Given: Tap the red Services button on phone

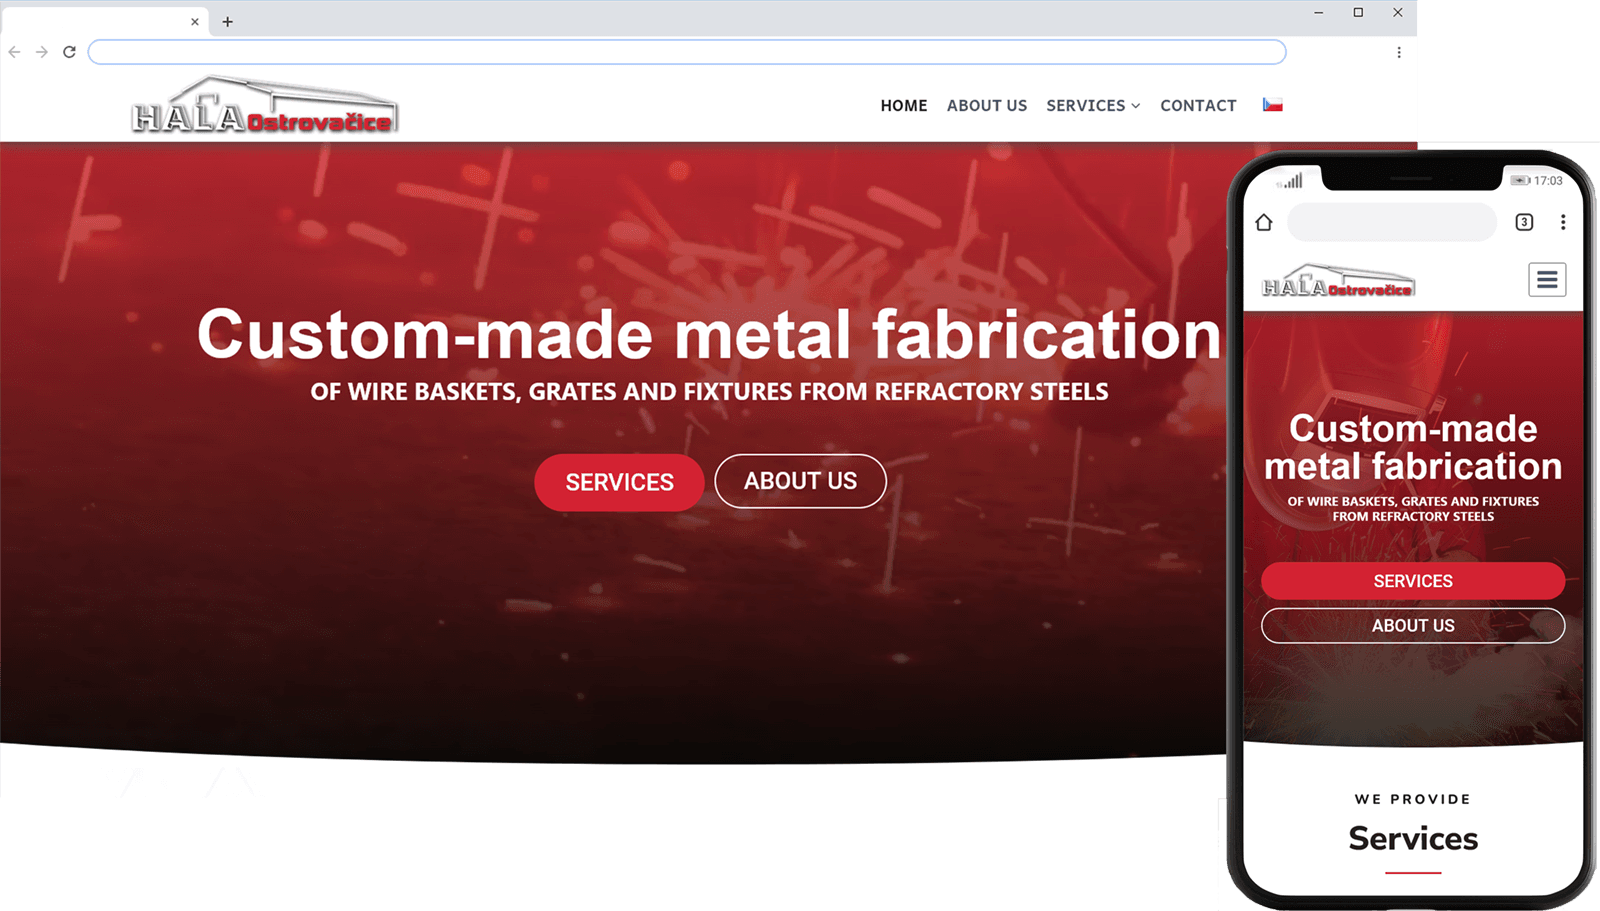Looking at the screenshot, I should pyautogui.click(x=1413, y=581).
